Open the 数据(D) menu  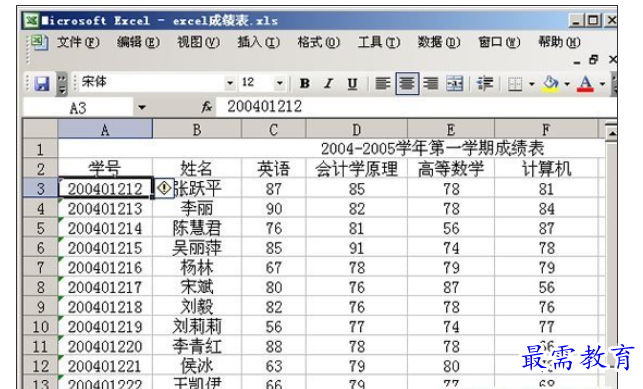[x=439, y=42]
